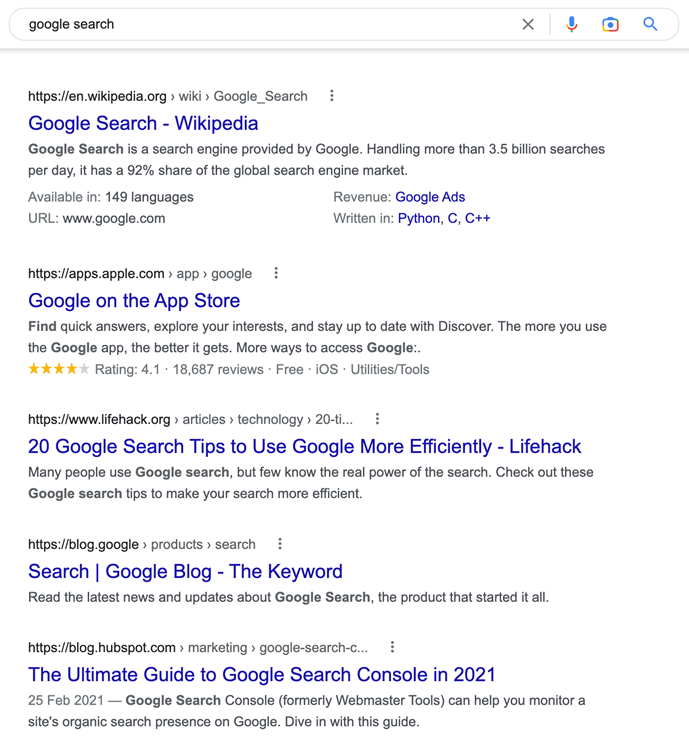Click the C++ language link
The height and width of the screenshot is (750, 689).
pyautogui.click(x=478, y=218)
